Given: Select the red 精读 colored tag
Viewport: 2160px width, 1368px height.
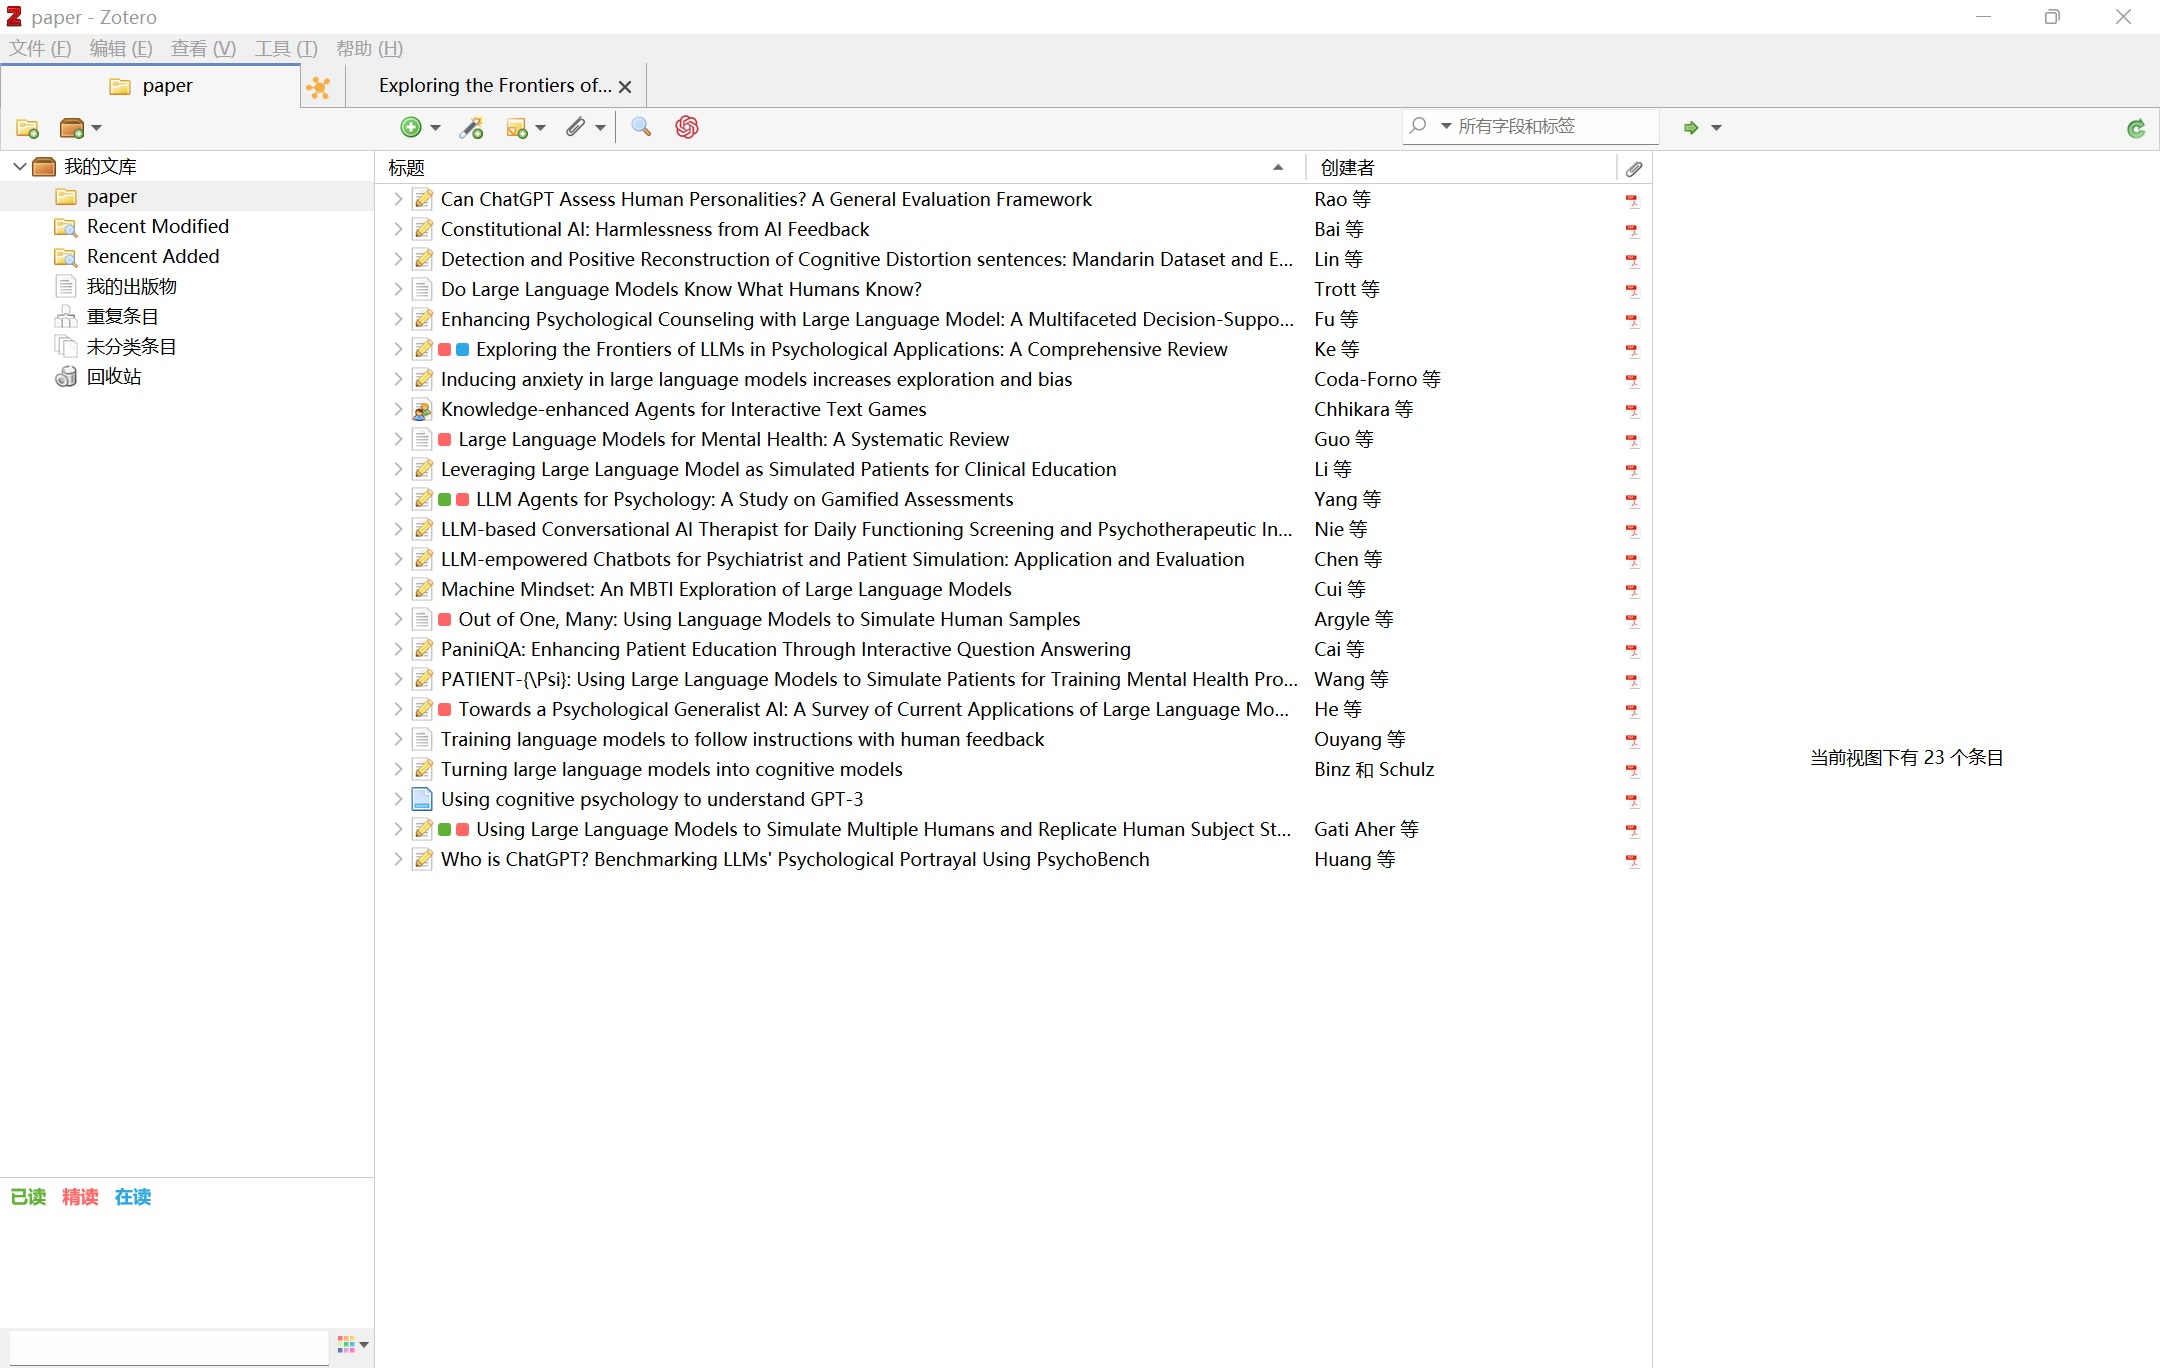Looking at the screenshot, I should (x=79, y=1197).
